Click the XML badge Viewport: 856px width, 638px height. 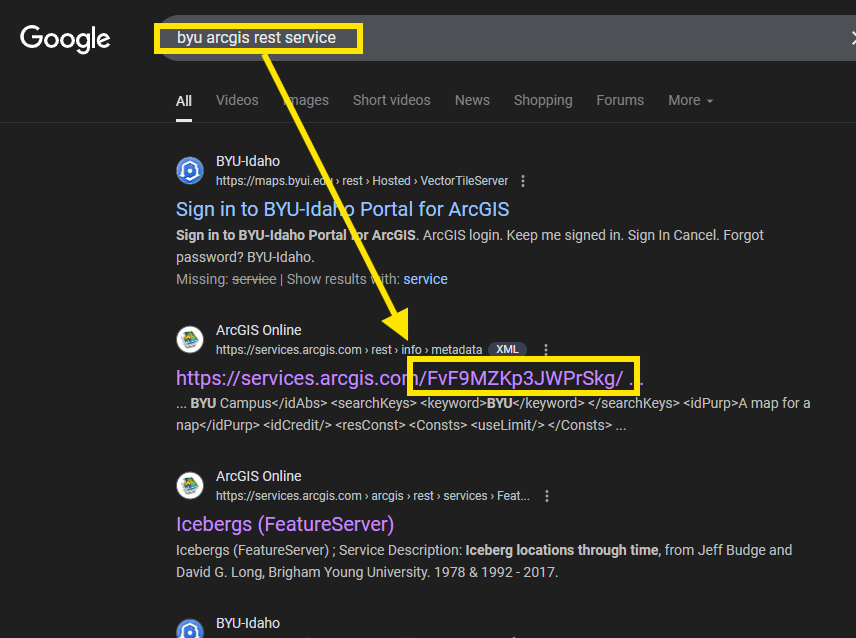[x=507, y=349]
